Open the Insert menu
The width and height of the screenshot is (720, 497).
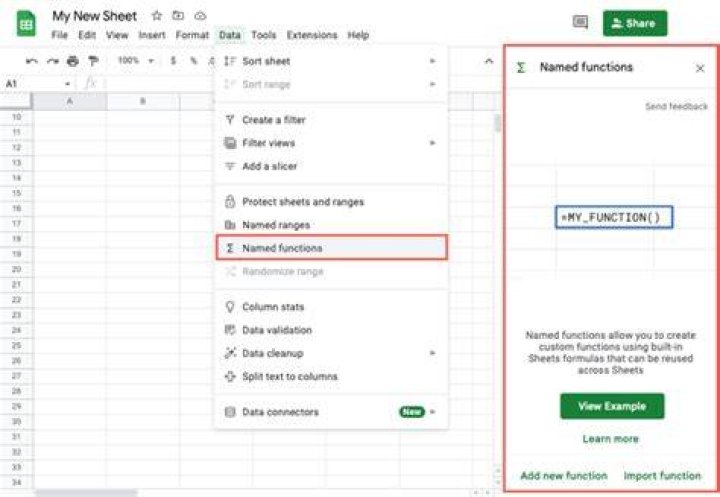coord(152,35)
